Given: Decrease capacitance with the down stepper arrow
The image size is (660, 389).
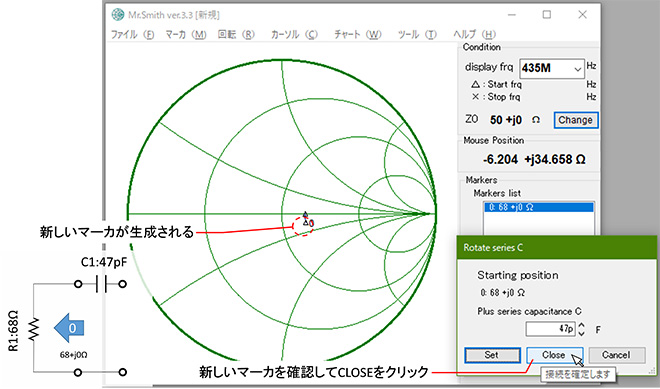Looking at the screenshot, I should (x=581, y=333).
